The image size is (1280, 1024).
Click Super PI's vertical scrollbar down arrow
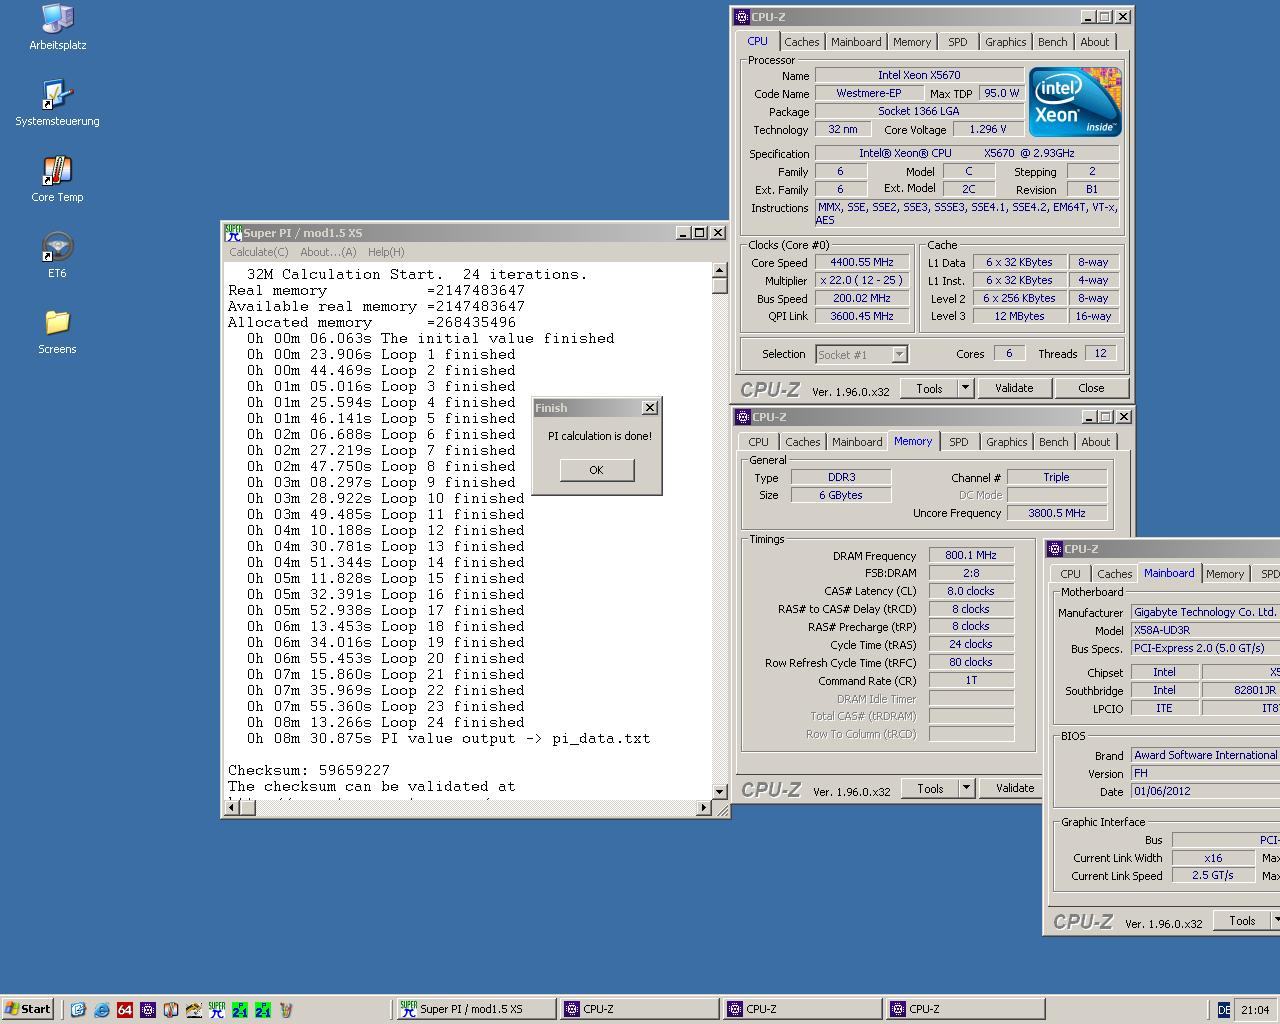coord(719,791)
